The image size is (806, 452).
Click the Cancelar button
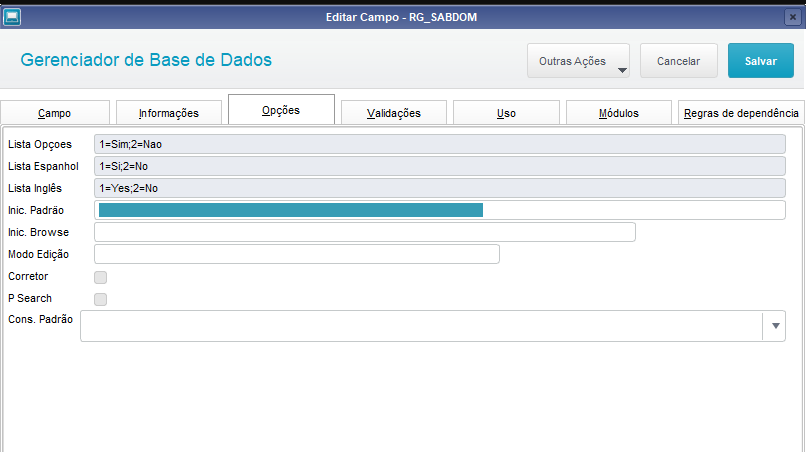[679, 61]
